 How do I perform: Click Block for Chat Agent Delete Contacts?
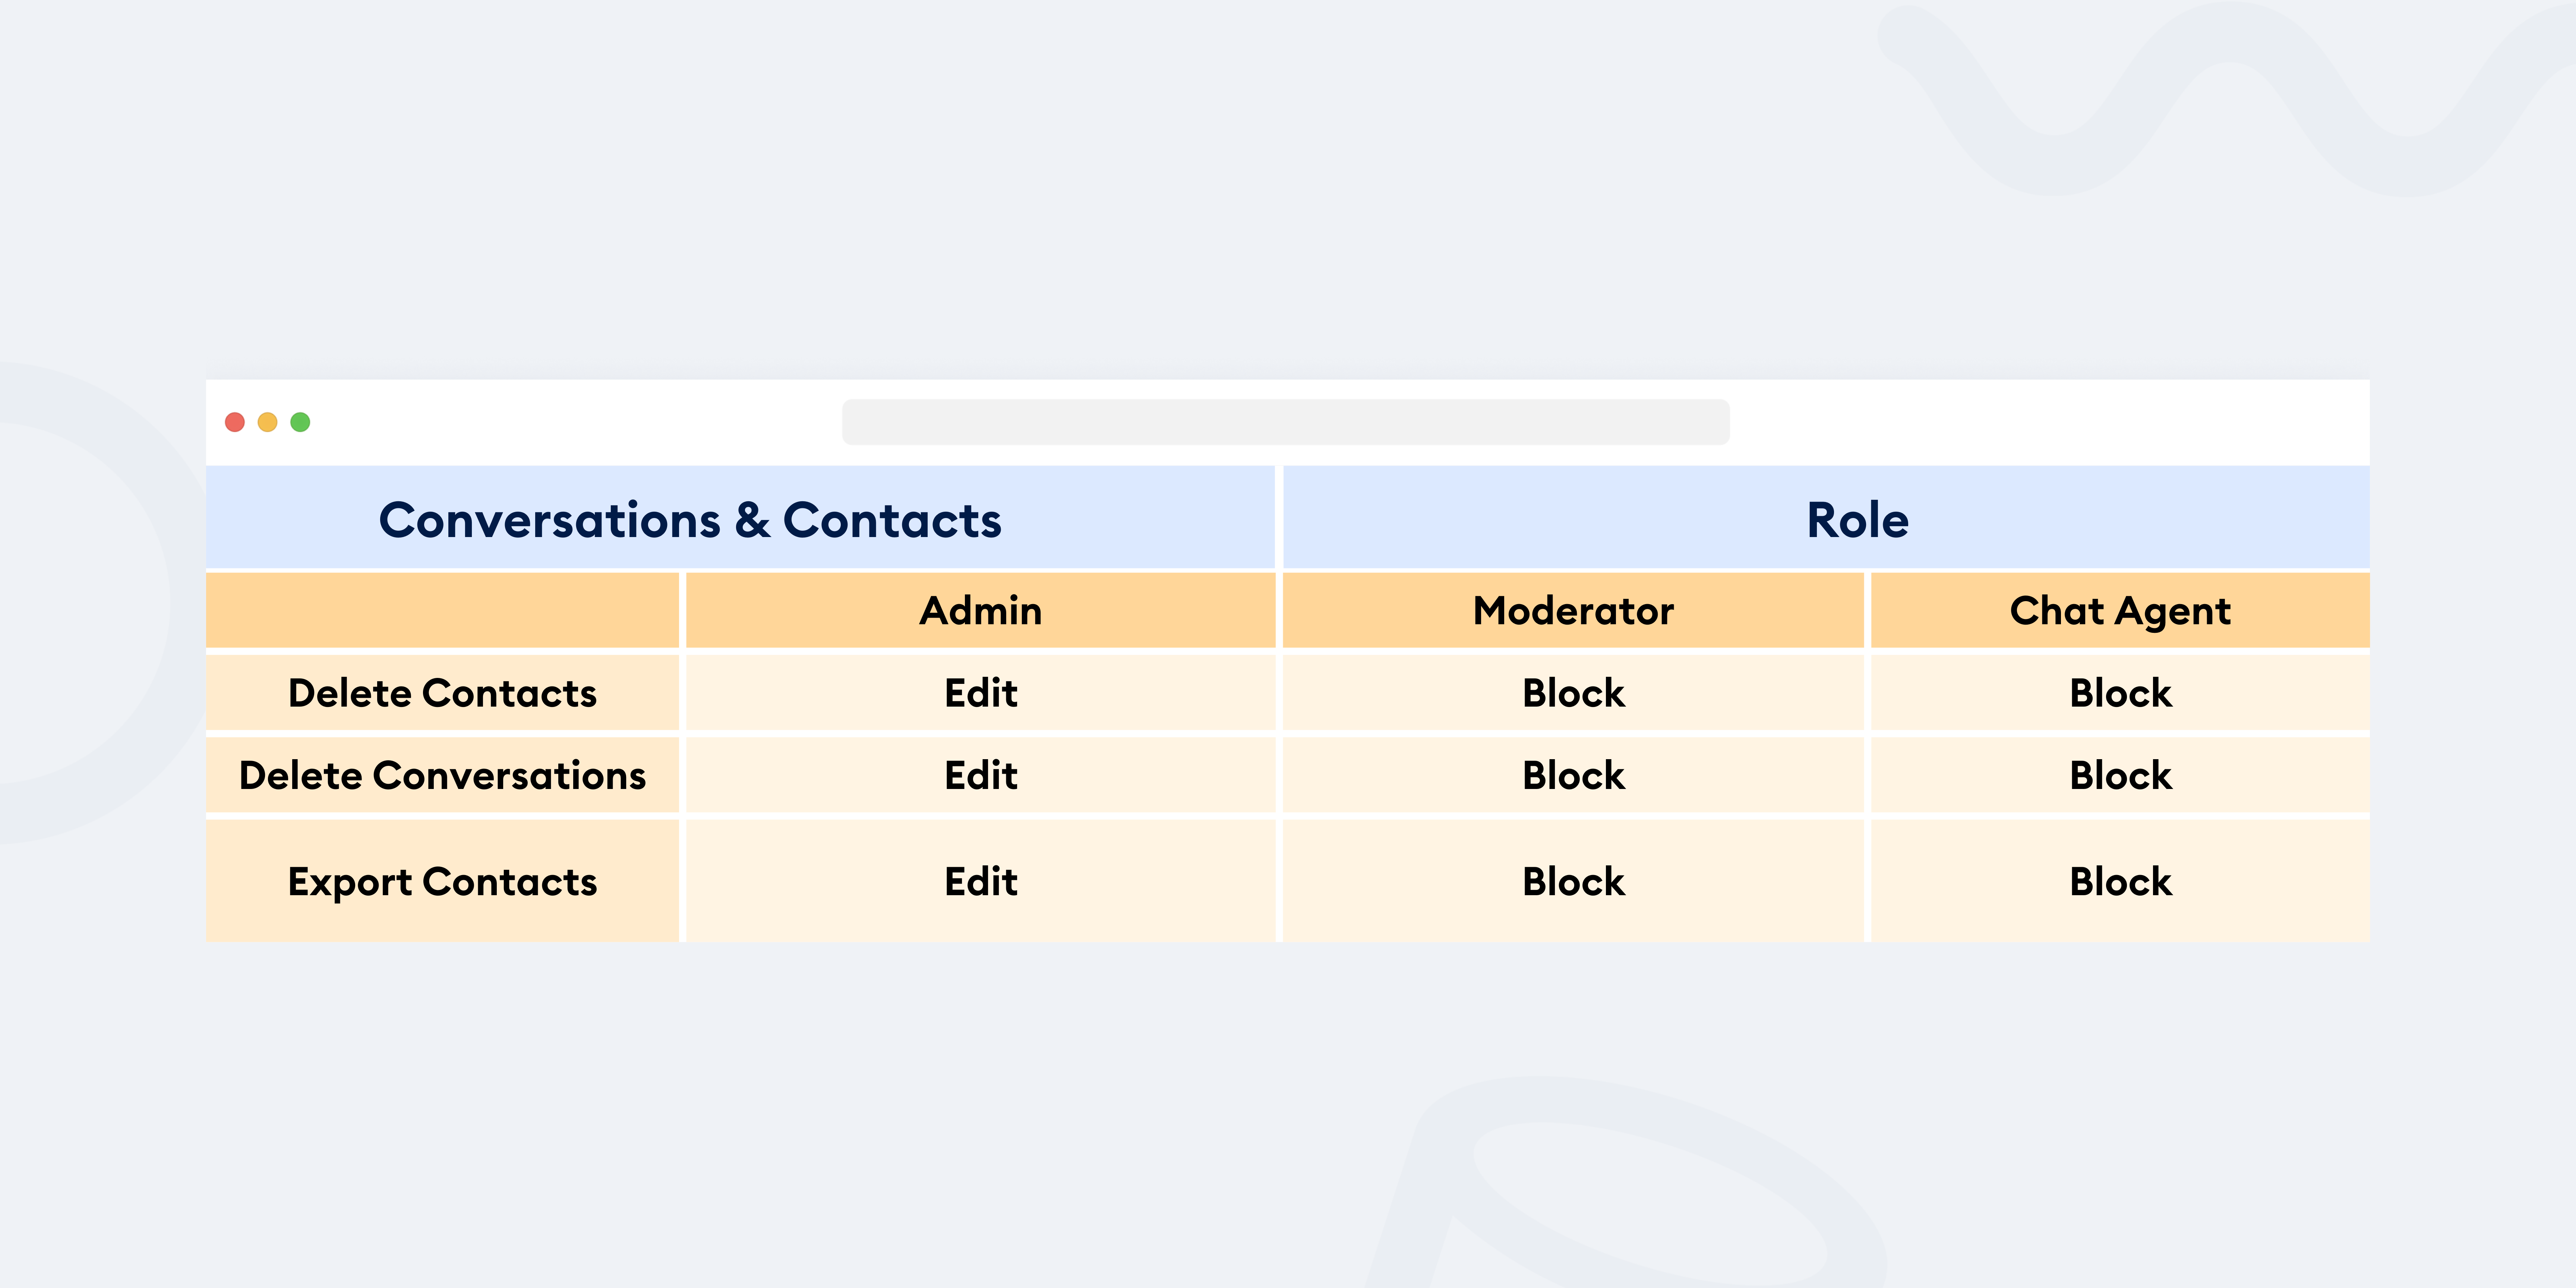click(x=2120, y=693)
